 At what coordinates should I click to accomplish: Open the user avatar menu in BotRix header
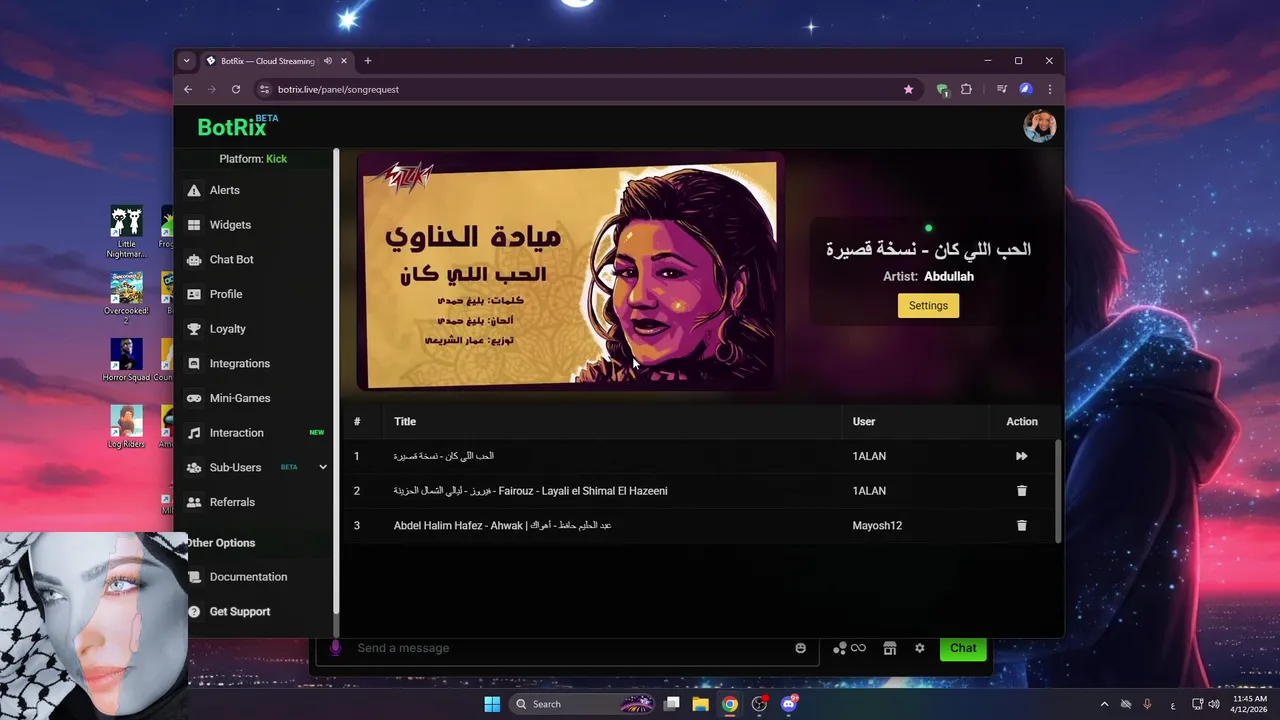1039,126
